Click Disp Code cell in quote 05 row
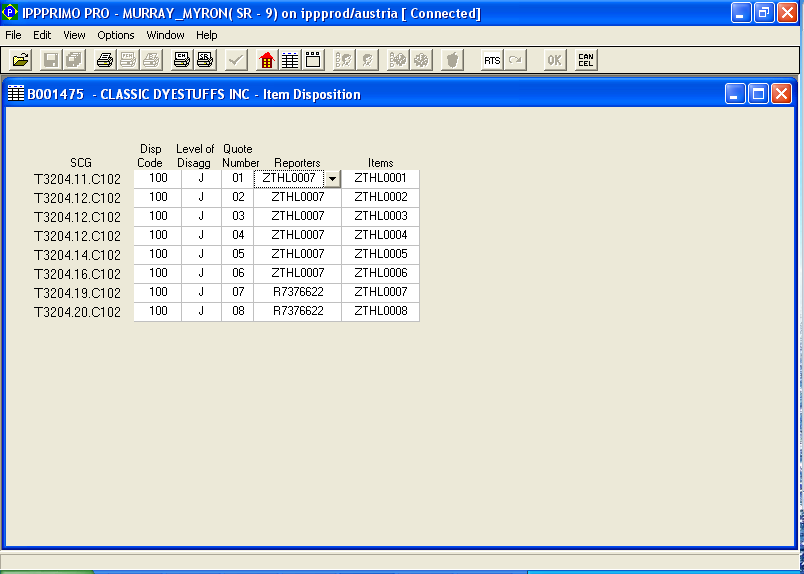 click(x=158, y=254)
